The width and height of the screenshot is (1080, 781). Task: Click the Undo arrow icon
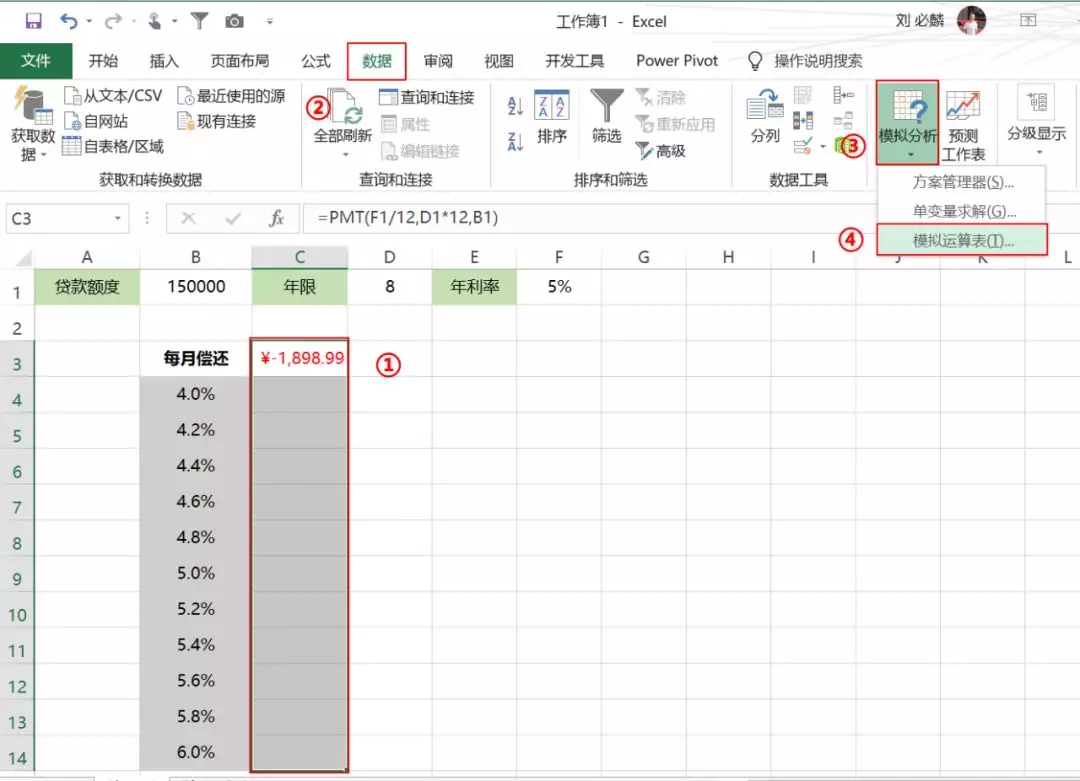coord(68,21)
